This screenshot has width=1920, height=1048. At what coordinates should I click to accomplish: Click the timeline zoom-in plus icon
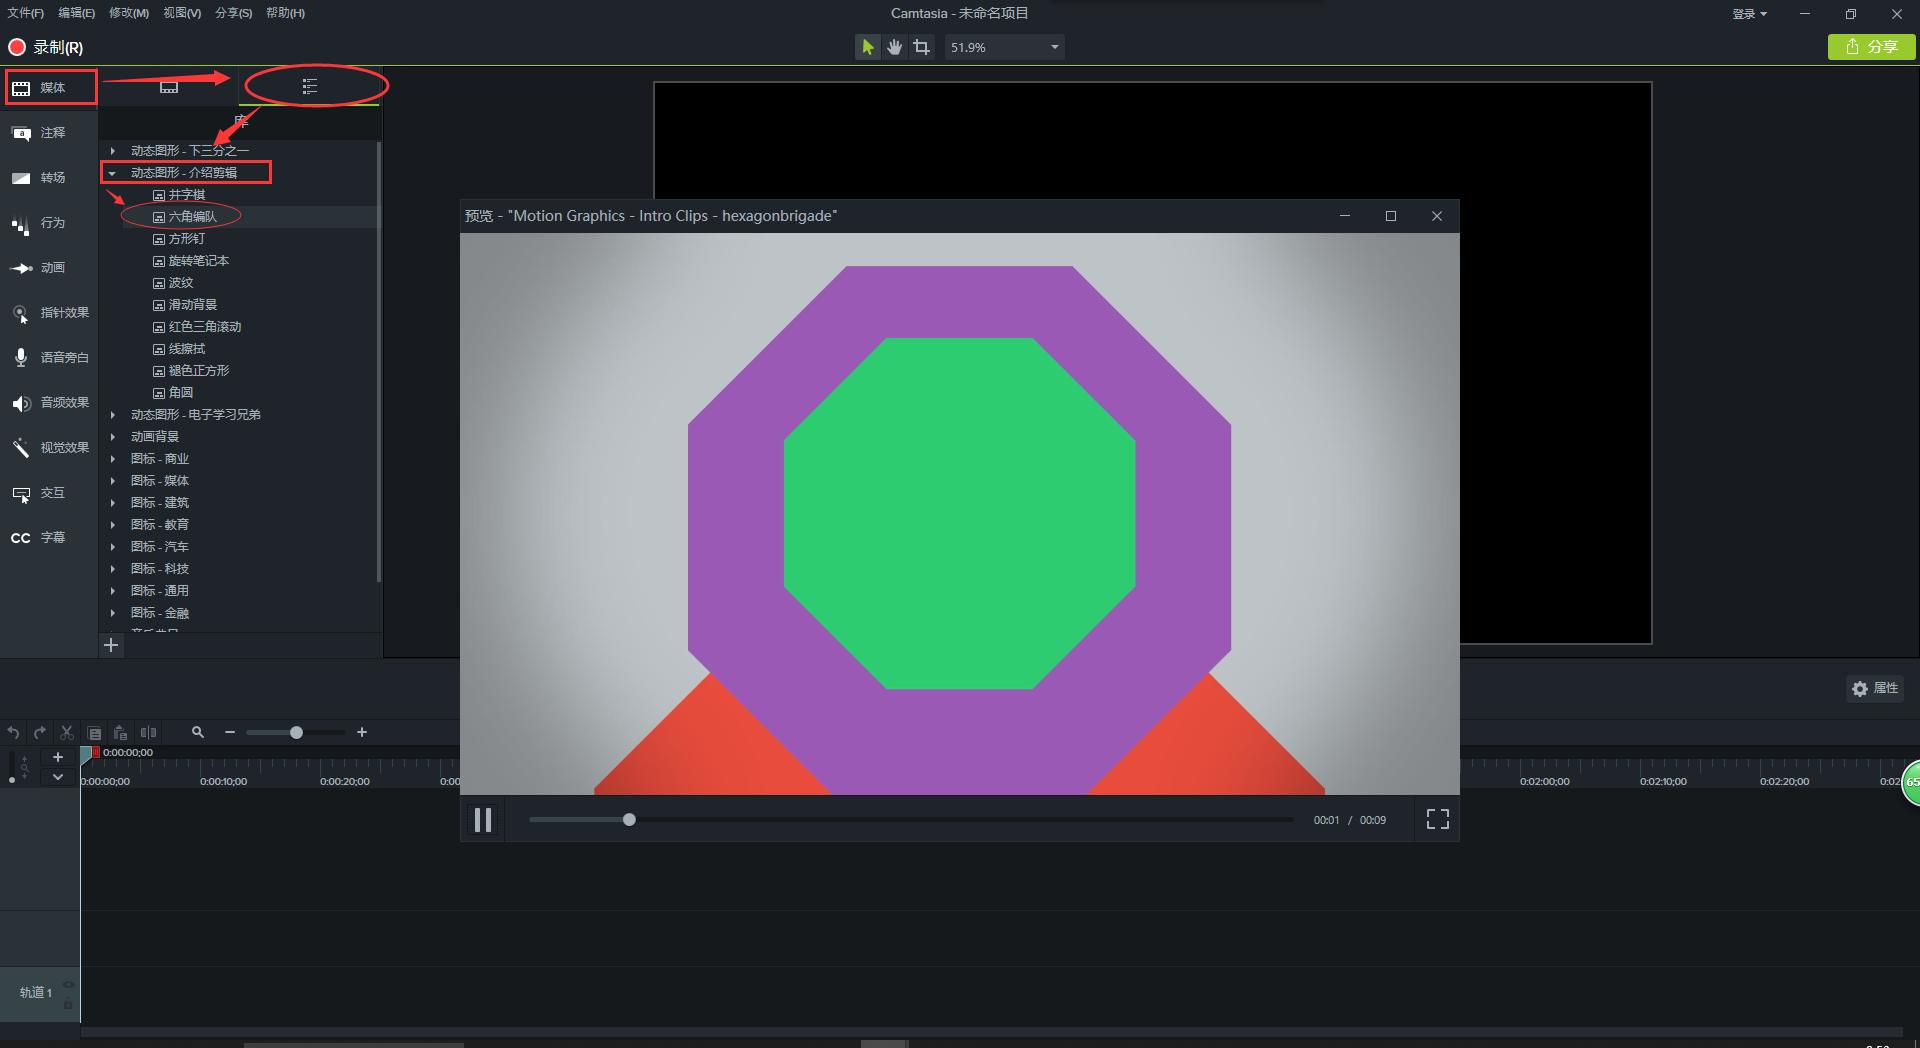pos(362,733)
